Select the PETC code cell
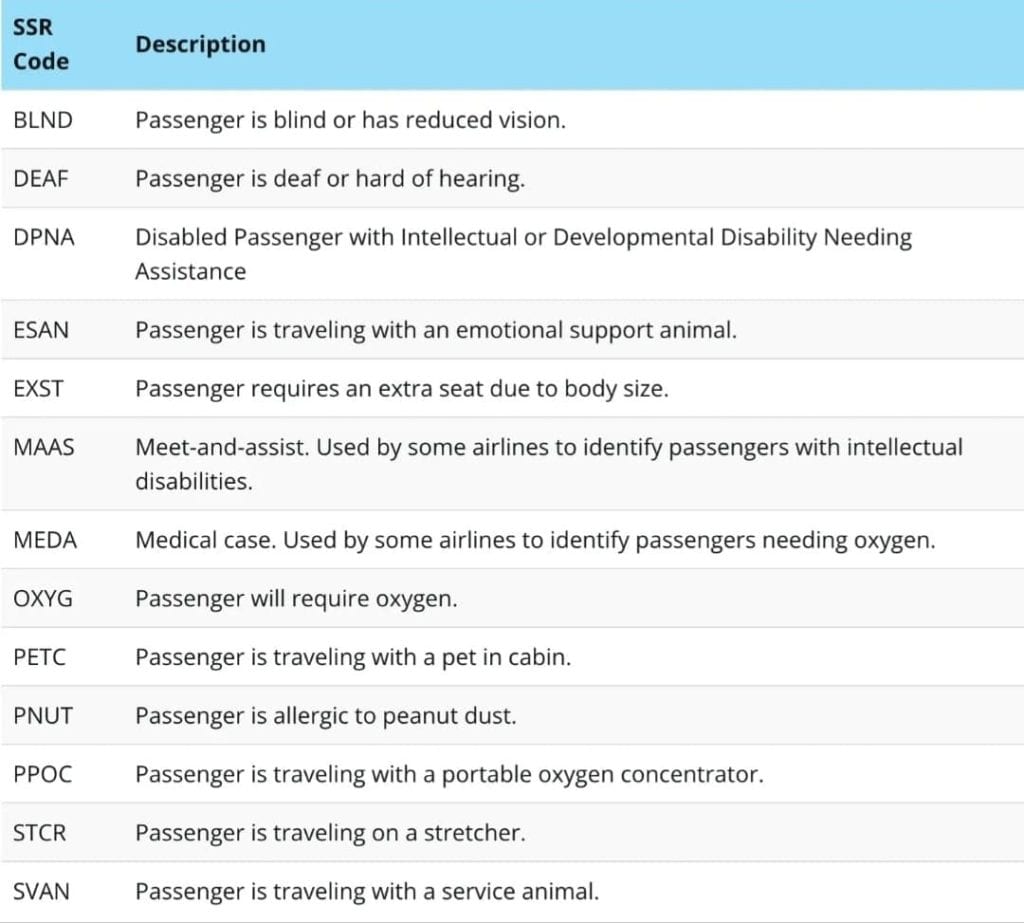1024x923 pixels. pyautogui.click(x=41, y=657)
